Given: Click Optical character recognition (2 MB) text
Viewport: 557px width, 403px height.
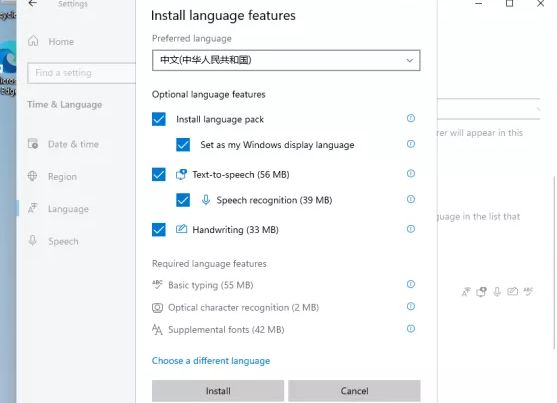Looking at the screenshot, I should [243, 307].
